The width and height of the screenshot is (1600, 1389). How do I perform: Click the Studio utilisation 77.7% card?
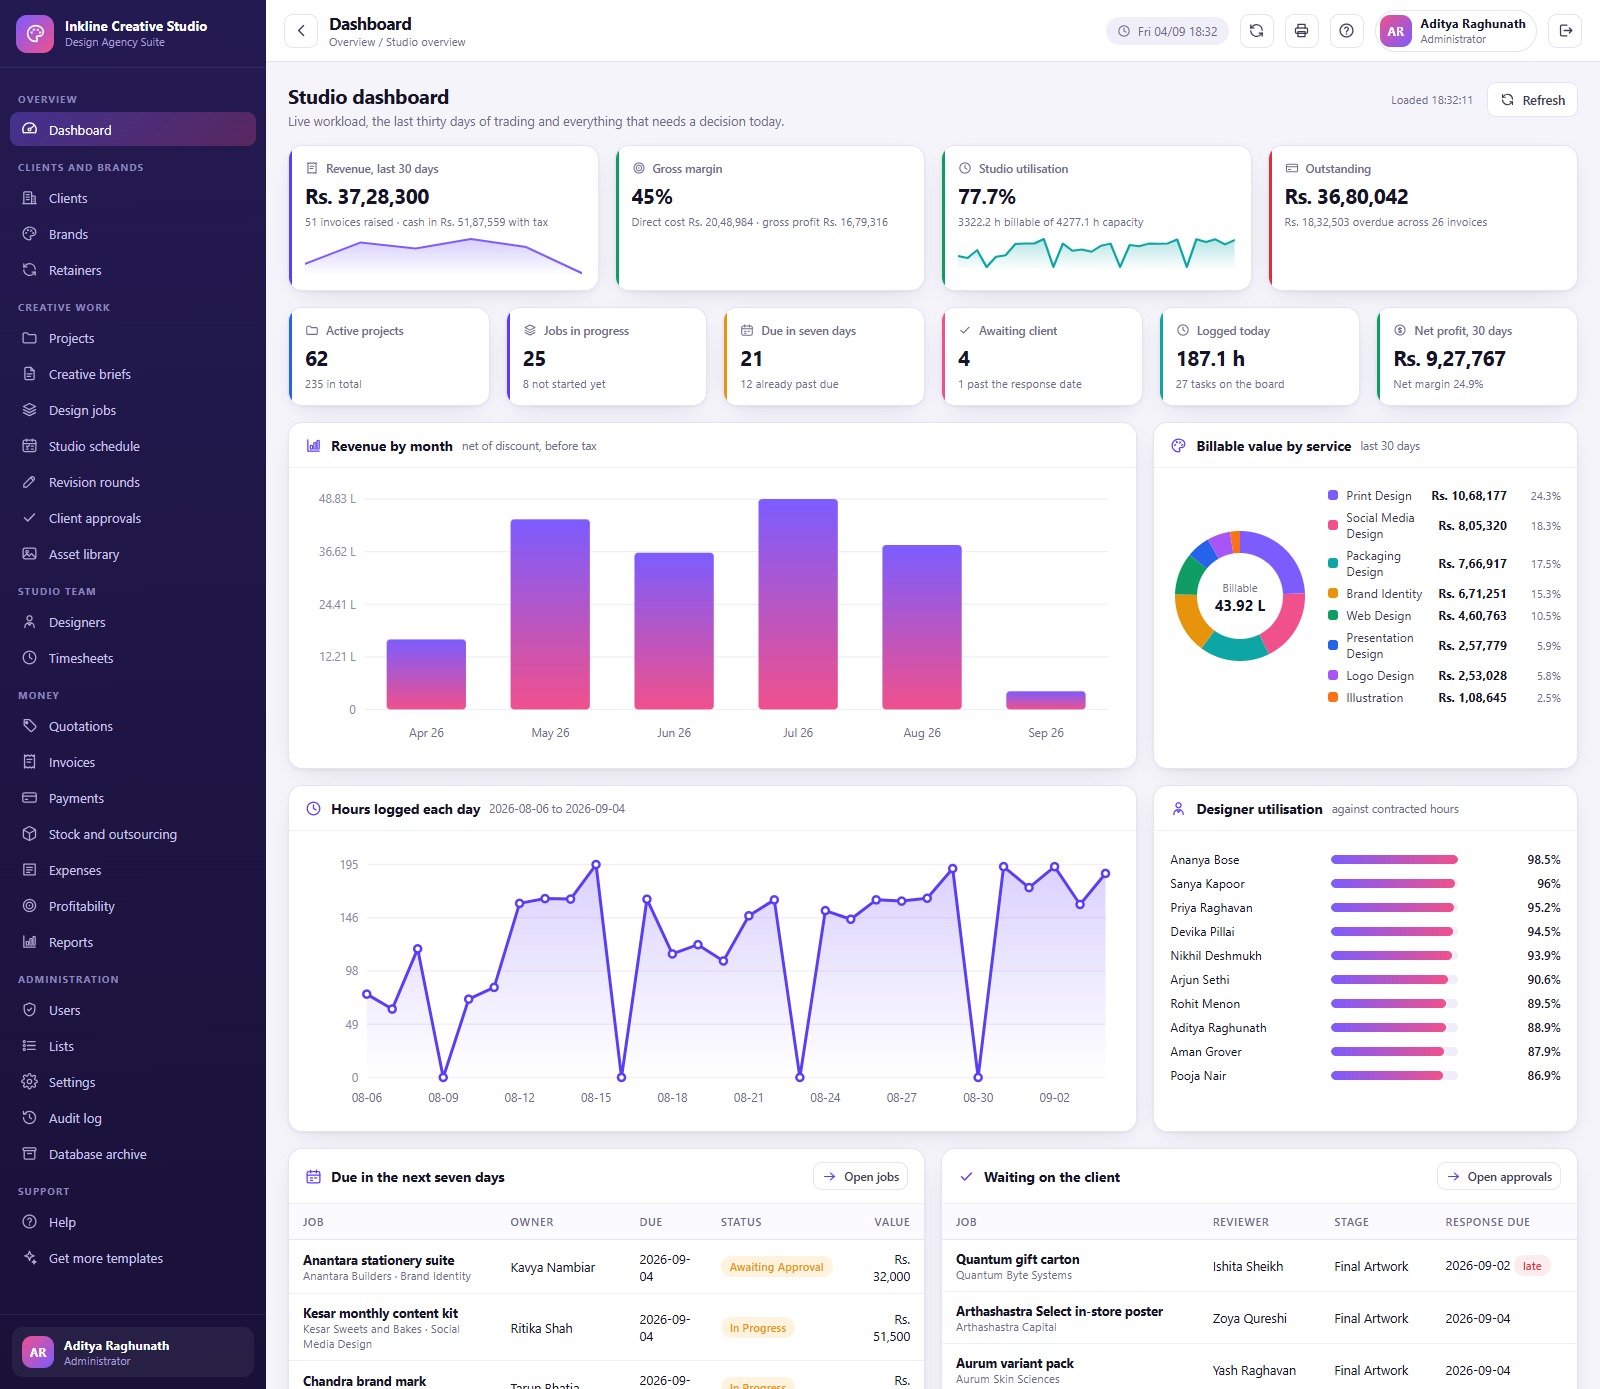(x=1096, y=218)
